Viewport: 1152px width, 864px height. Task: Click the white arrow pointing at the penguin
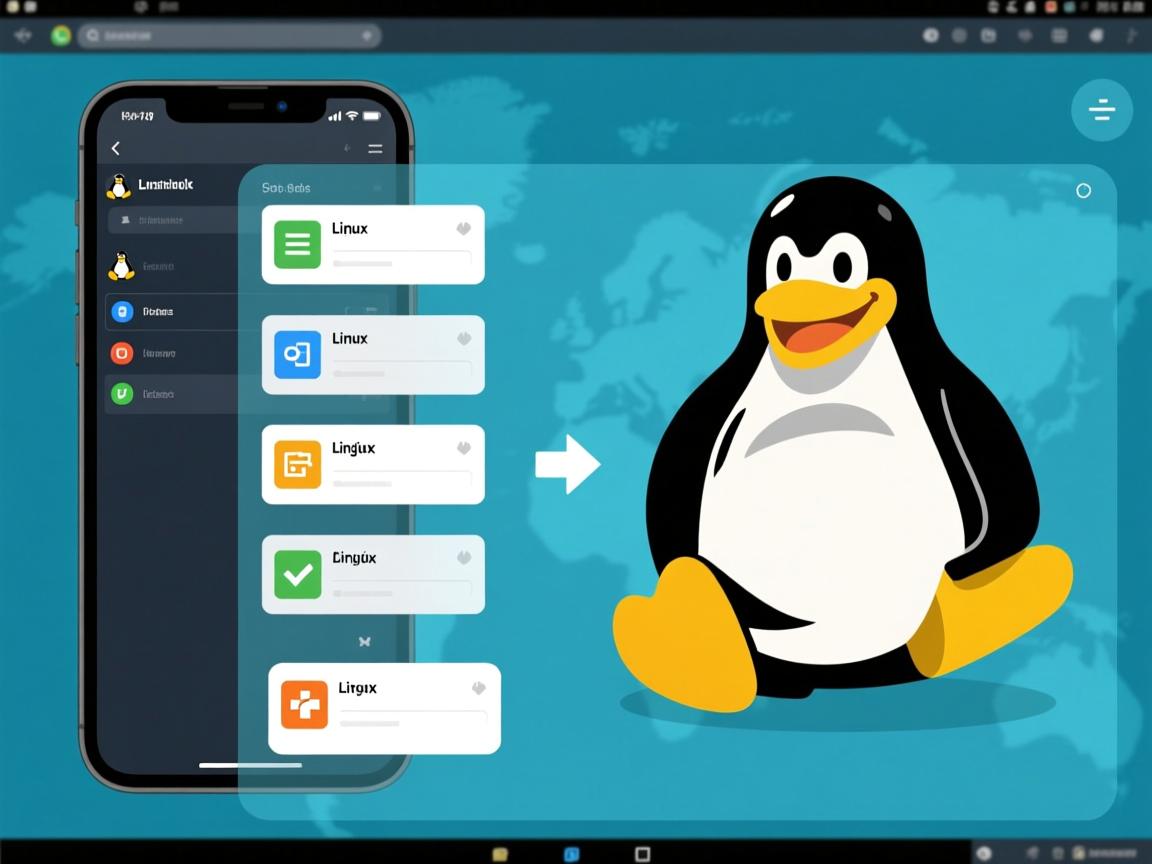pyautogui.click(x=568, y=463)
